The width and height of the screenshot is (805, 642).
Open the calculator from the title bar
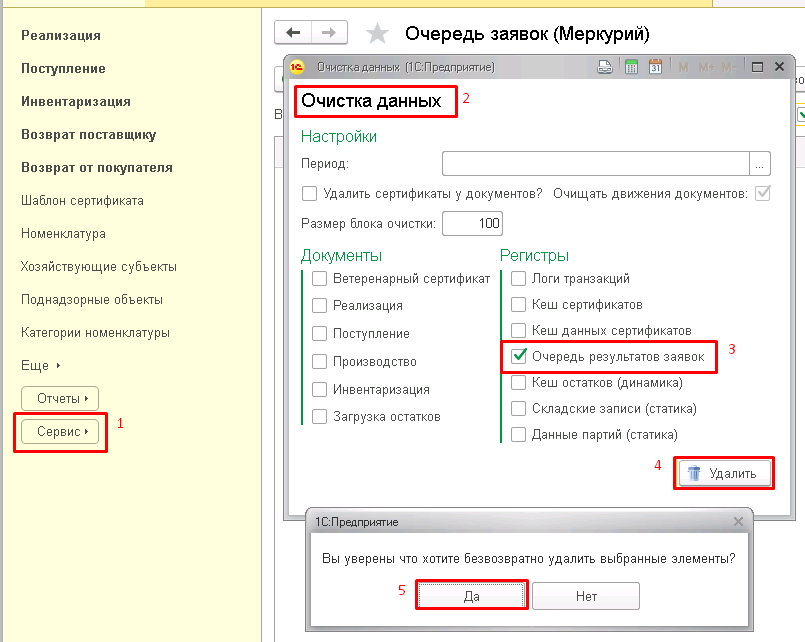(631, 67)
